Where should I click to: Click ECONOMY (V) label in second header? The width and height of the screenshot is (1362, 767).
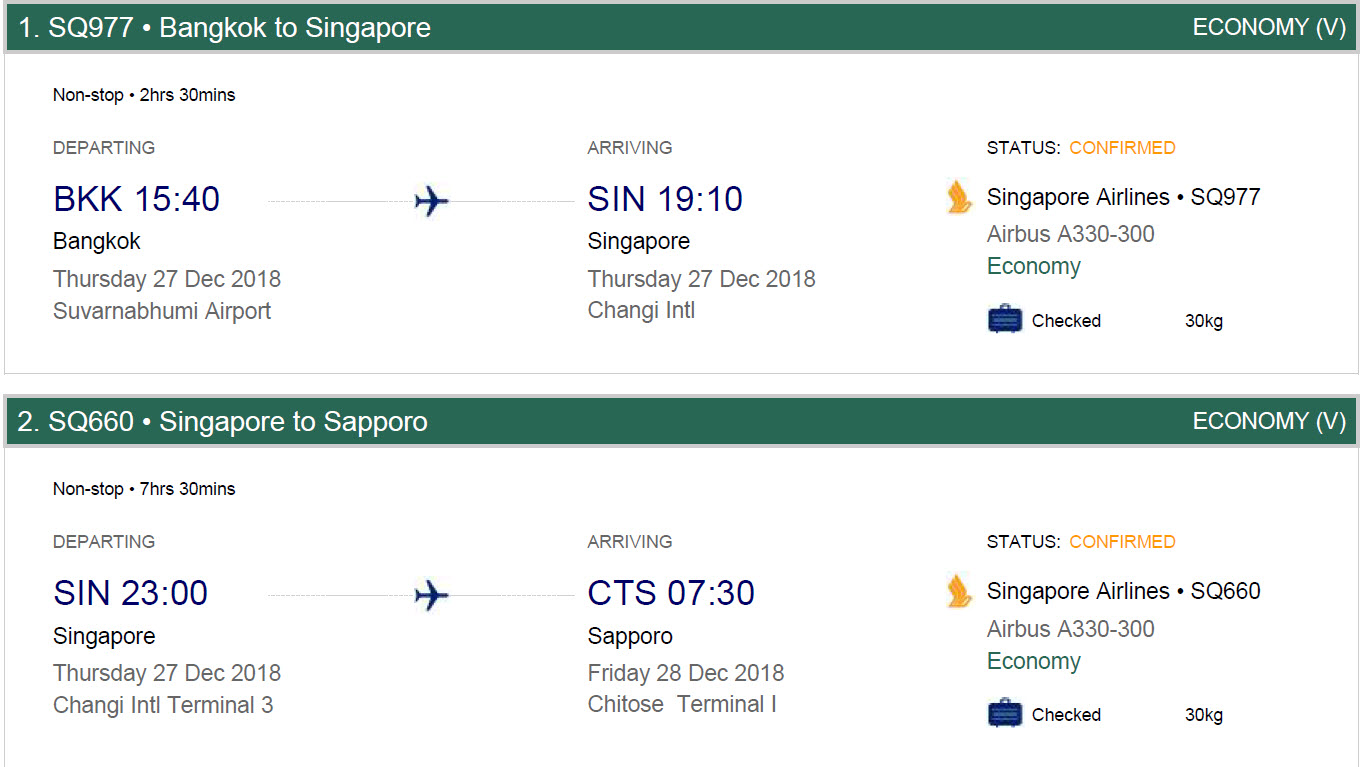tap(1270, 422)
